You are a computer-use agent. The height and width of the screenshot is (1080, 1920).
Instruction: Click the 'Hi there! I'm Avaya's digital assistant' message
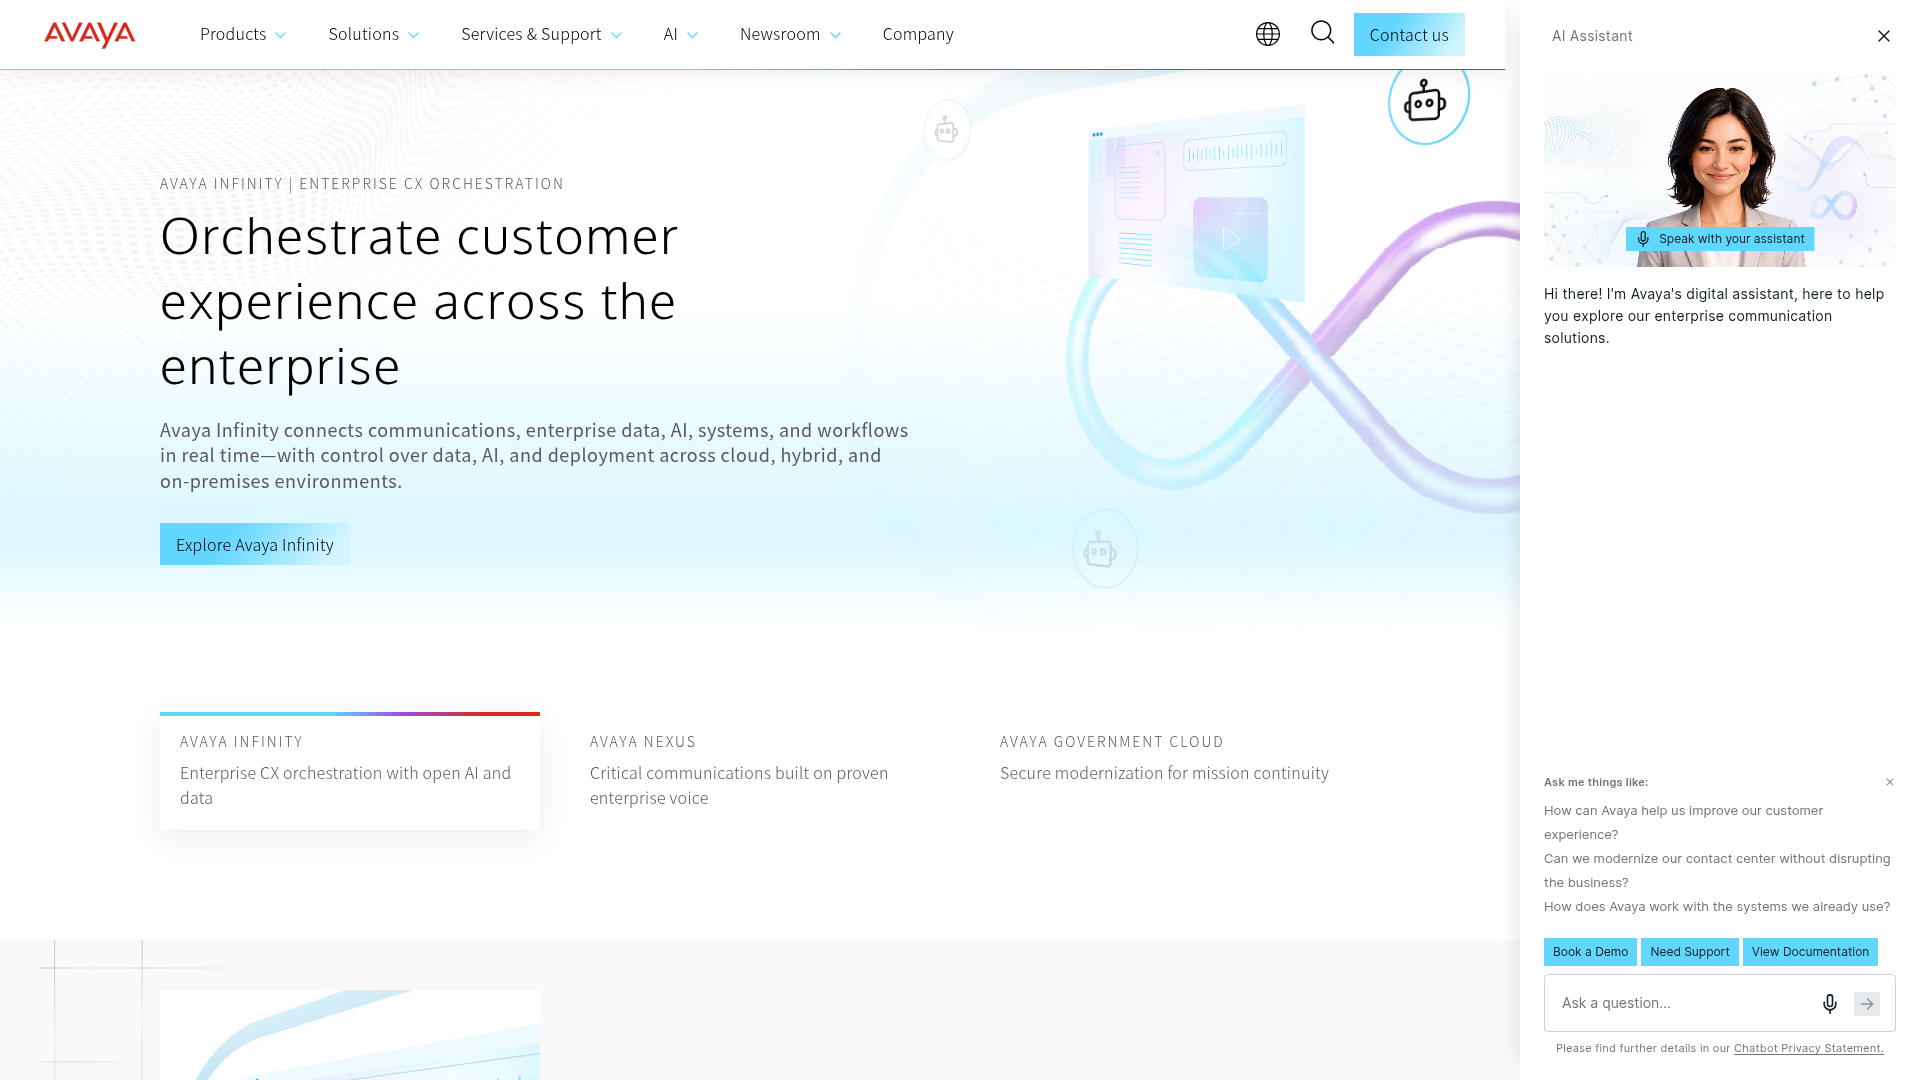(x=1714, y=316)
